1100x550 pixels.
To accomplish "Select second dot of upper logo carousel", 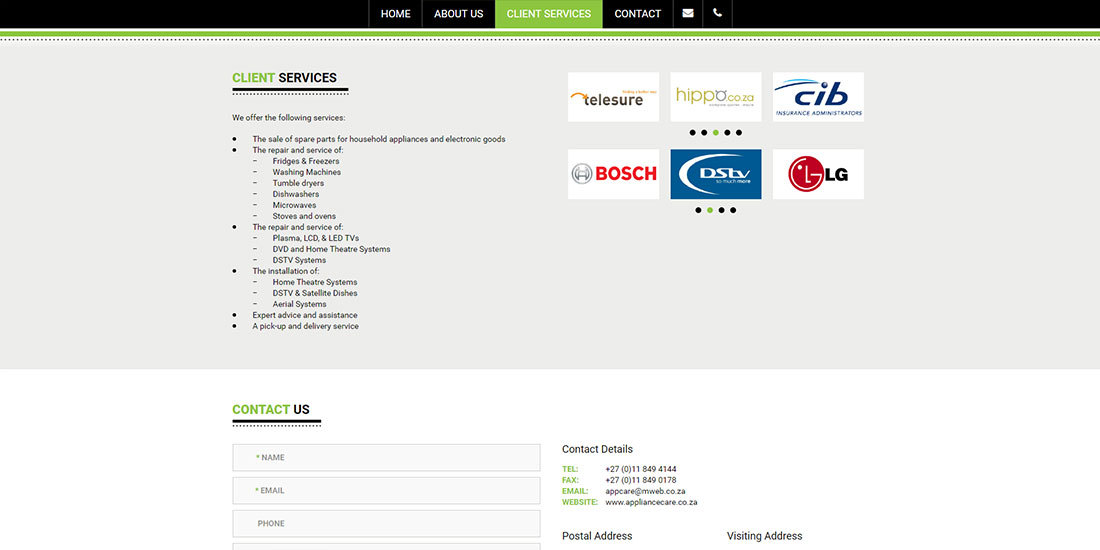I will (x=704, y=133).
